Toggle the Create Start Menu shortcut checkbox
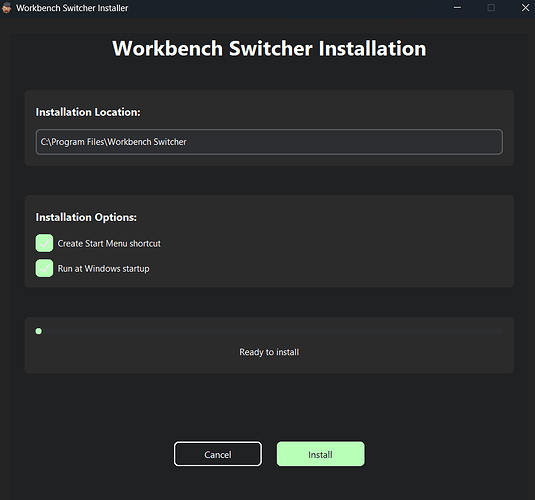This screenshot has width=535, height=500. pos(44,243)
